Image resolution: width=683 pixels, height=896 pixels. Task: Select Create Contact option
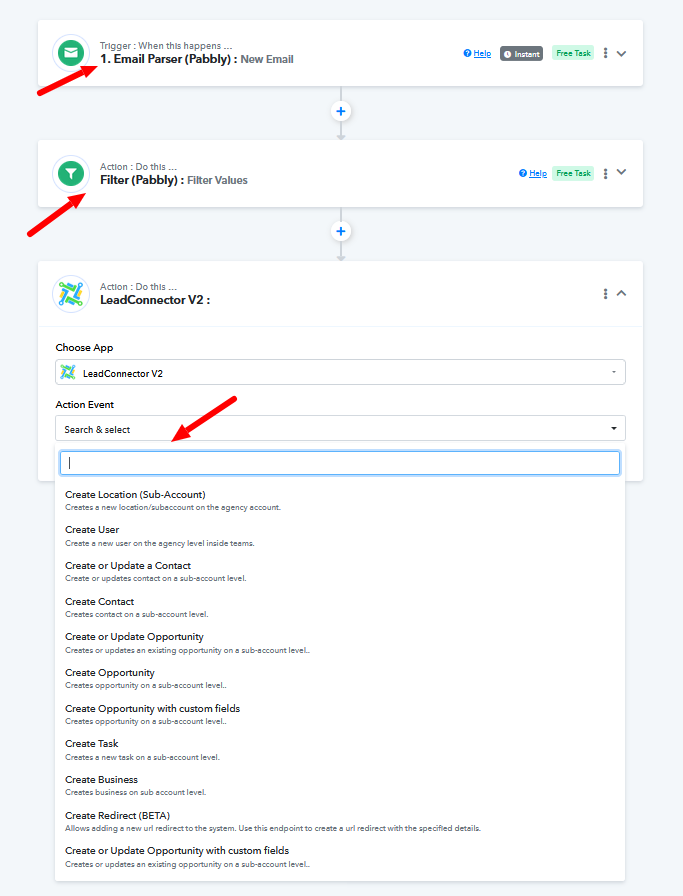[x=340, y=607]
